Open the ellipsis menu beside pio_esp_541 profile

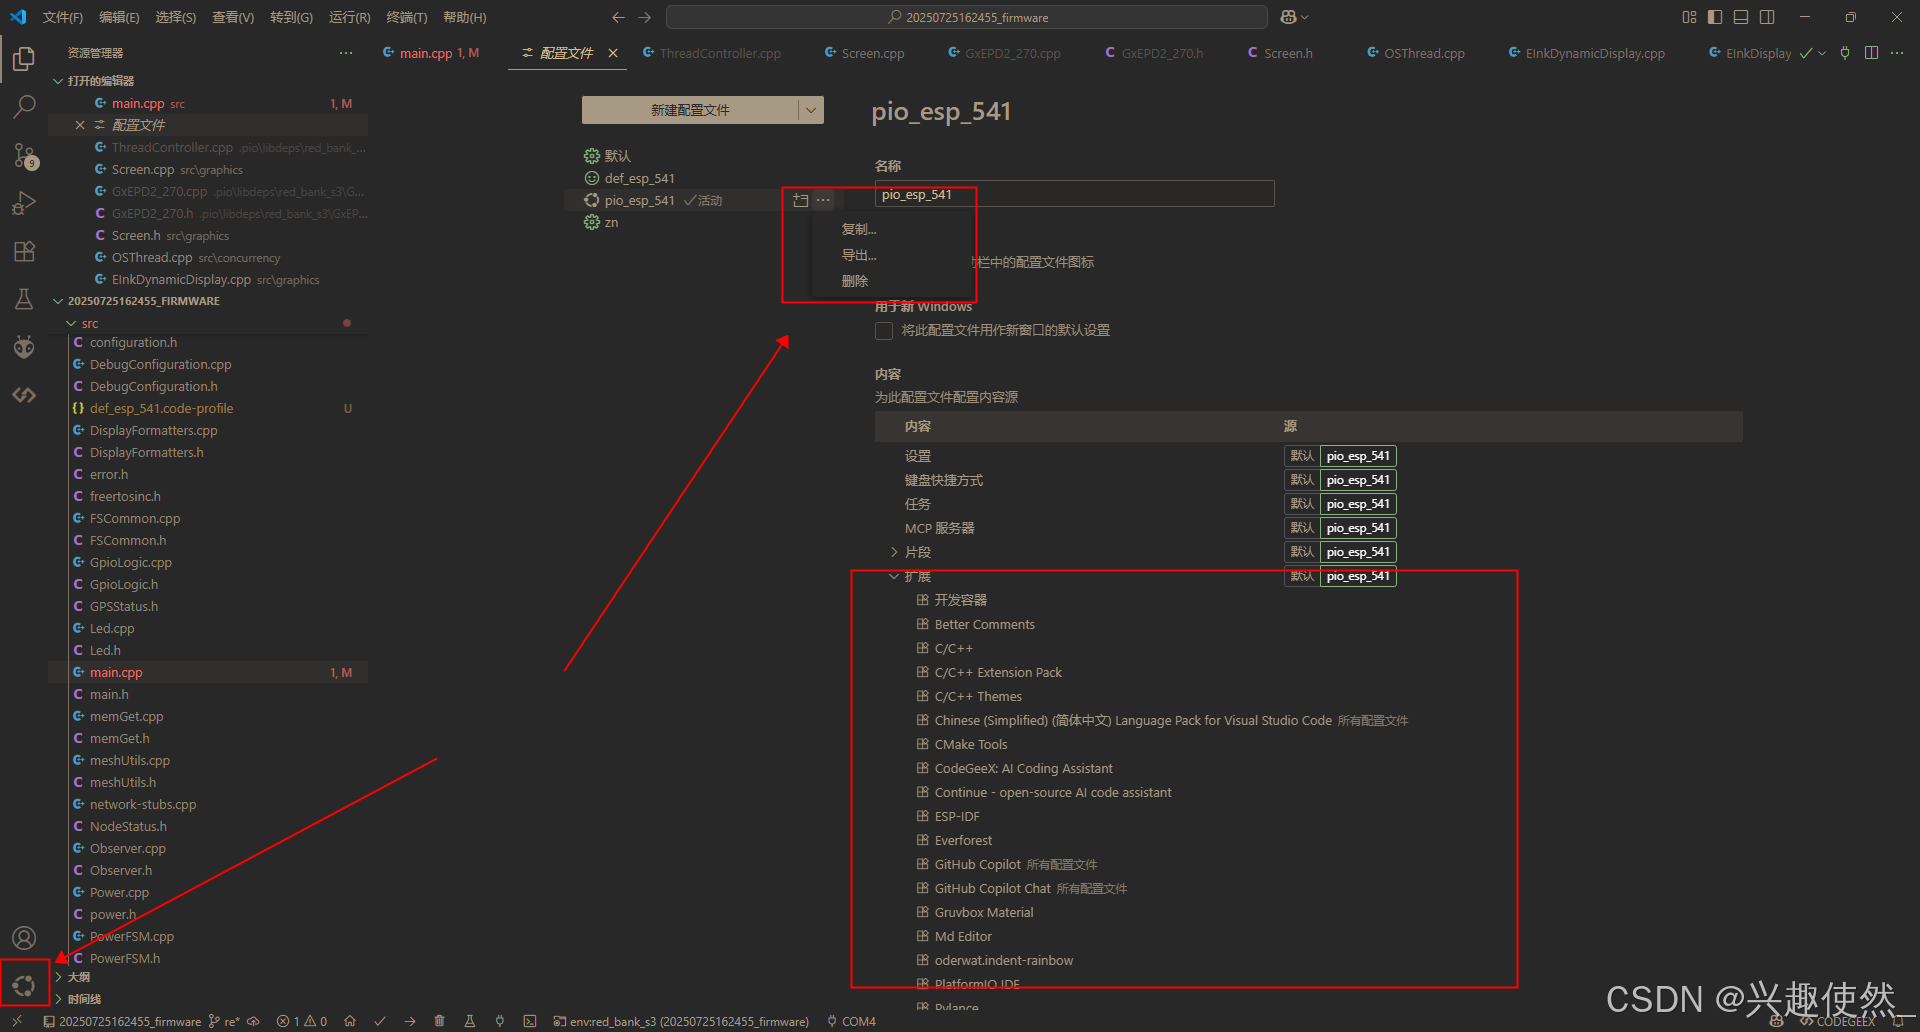(823, 200)
